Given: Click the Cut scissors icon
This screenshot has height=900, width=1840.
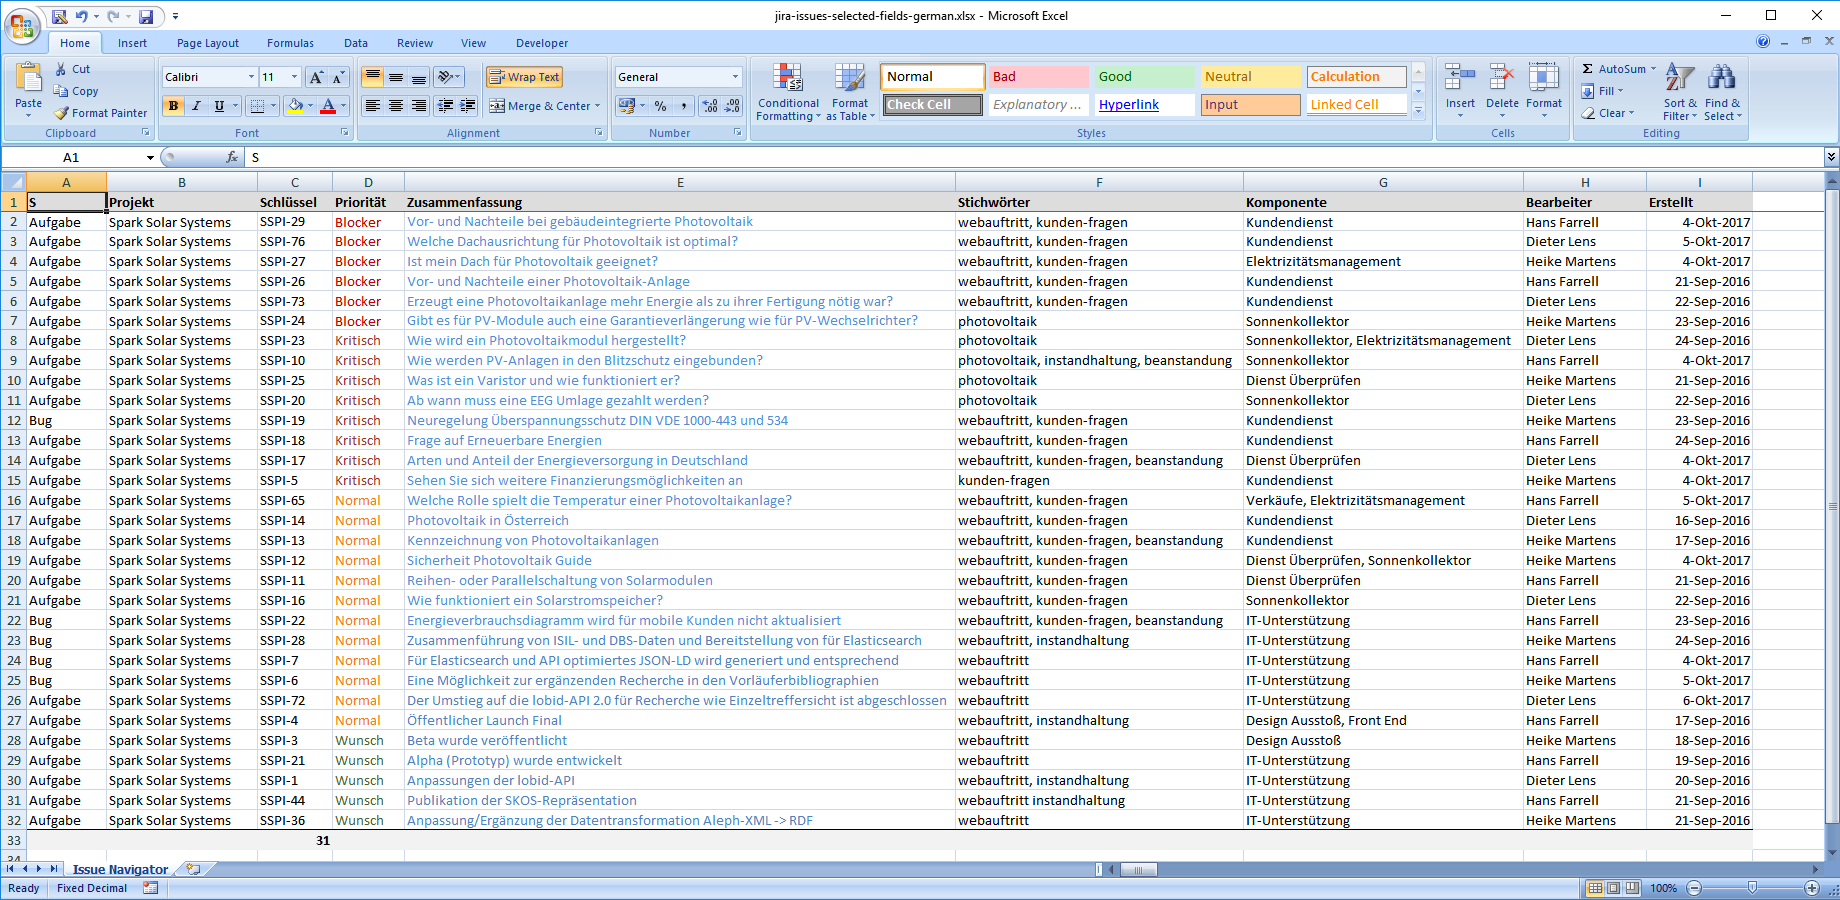Looking at the screenshot, I should coord(61,69).
